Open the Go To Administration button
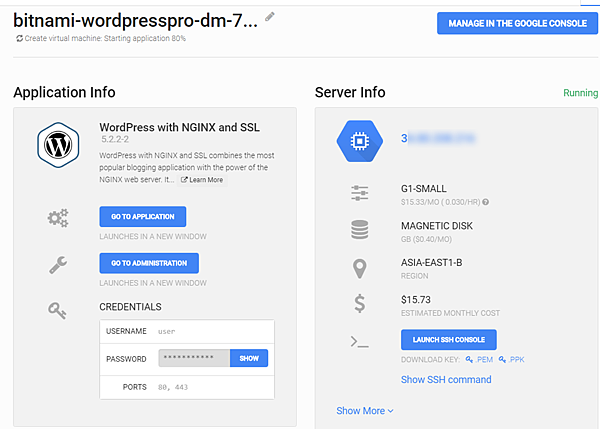 (x=149, y=263)
